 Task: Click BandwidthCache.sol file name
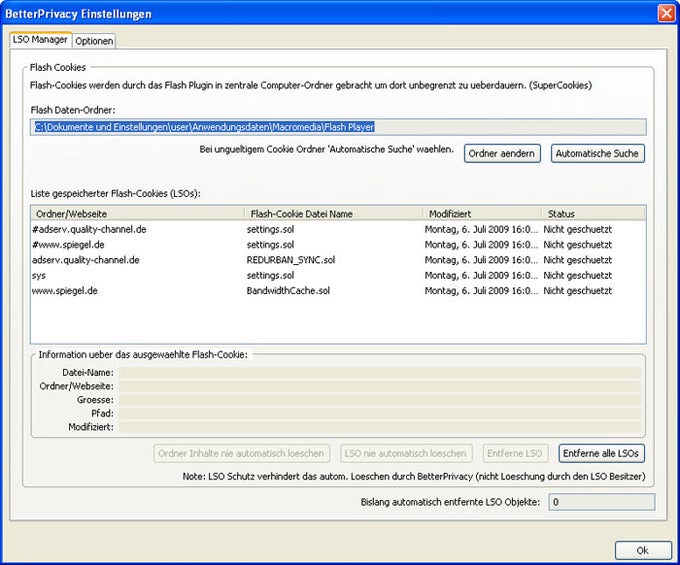(x=288, y=291)
